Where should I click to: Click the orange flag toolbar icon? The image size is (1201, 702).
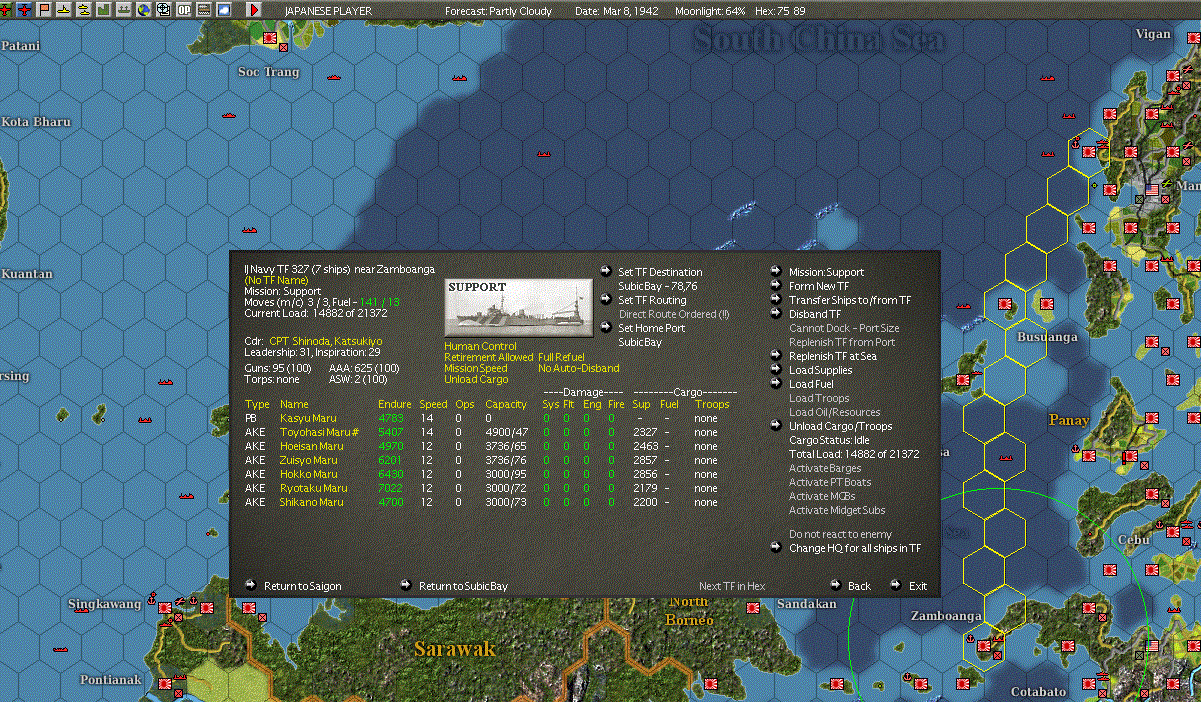(44, 9)
